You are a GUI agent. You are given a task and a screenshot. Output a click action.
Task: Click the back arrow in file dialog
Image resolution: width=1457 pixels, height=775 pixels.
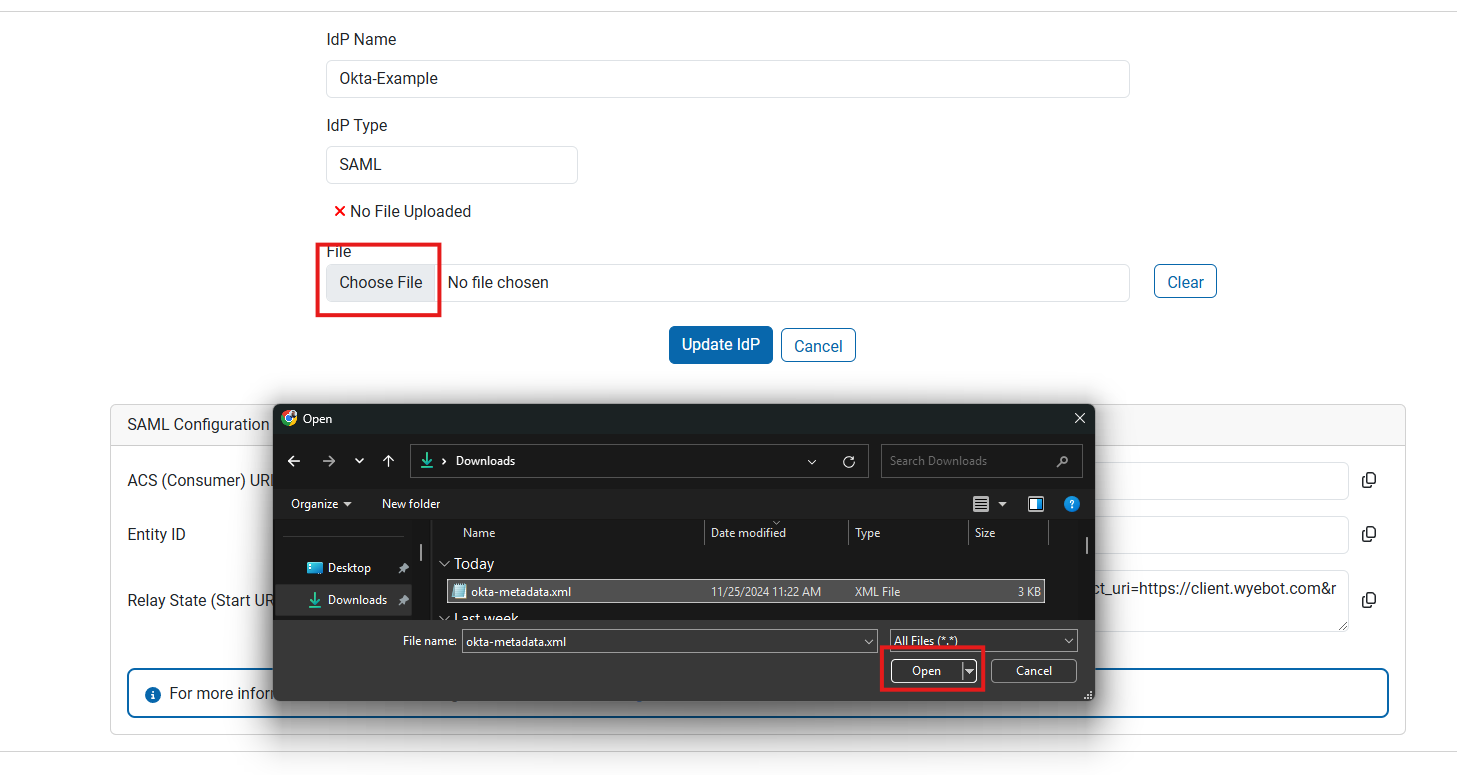tap(293, 461)
